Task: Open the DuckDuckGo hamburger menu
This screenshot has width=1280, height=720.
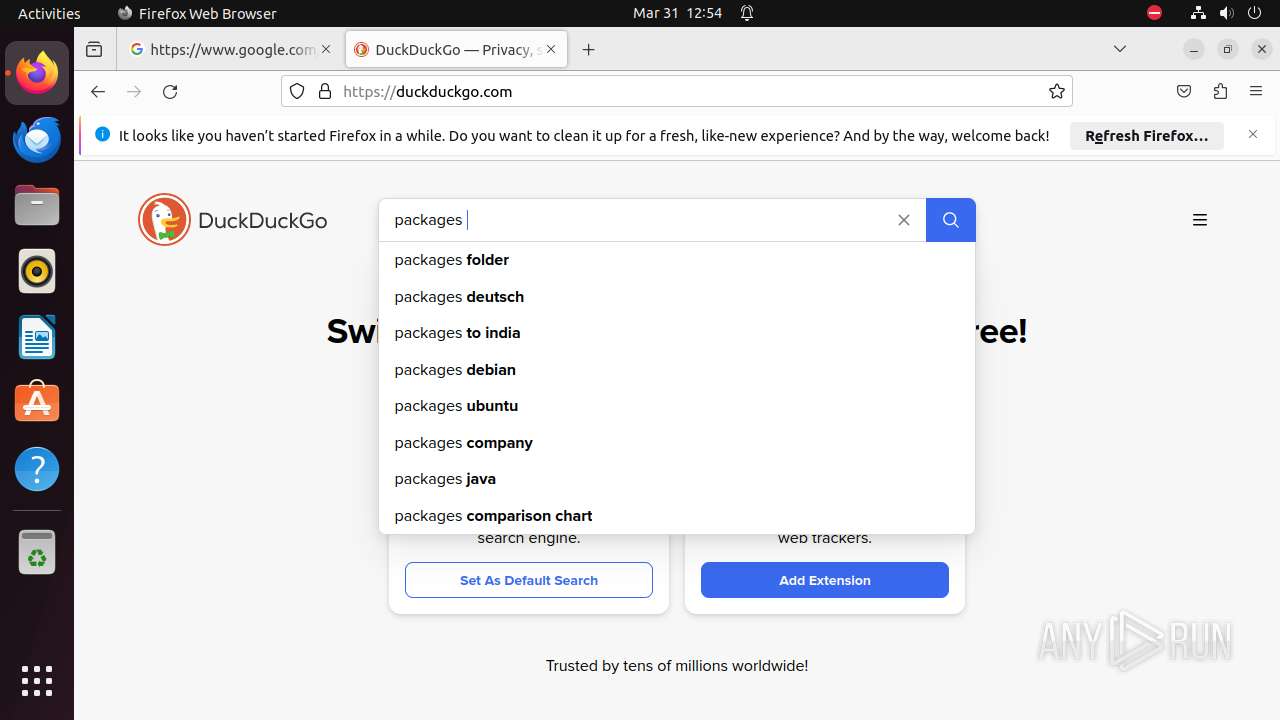Action: (1200, 220)
